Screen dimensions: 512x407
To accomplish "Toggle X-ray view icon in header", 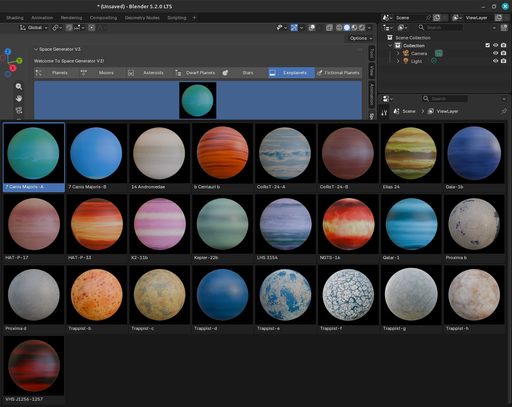I will 329,28.
